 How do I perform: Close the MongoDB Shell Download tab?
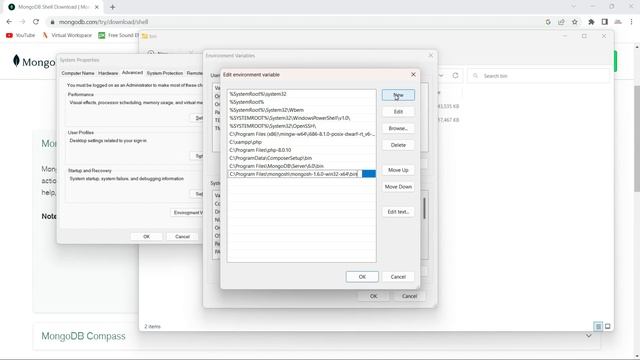click(97, 7)
